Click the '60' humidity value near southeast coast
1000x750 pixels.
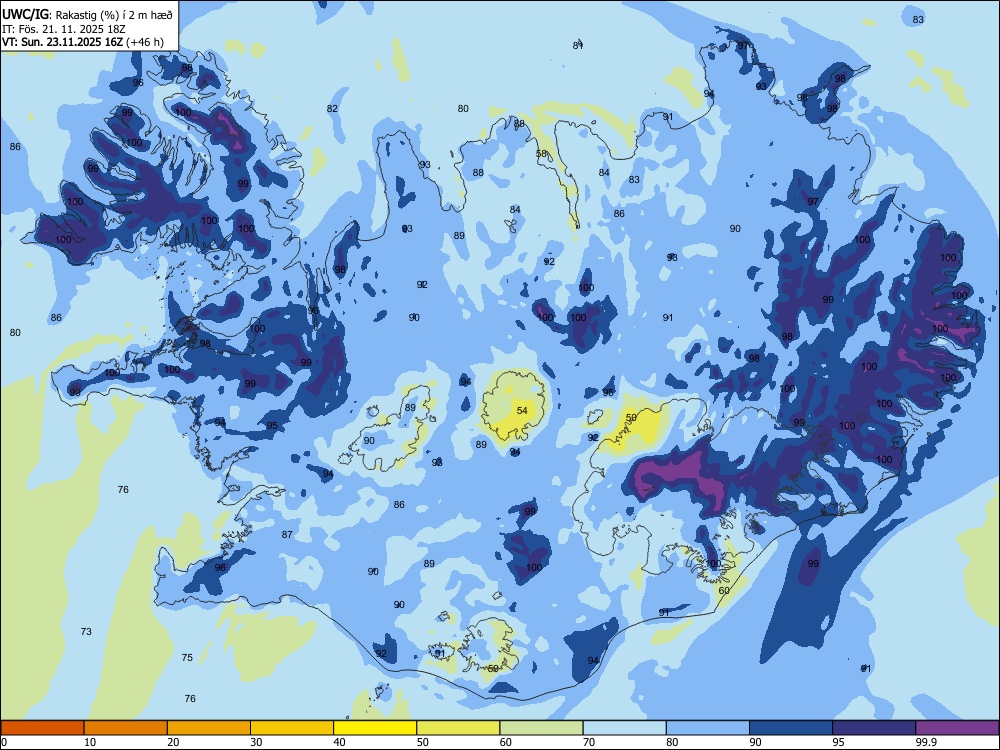coord(724,591)
